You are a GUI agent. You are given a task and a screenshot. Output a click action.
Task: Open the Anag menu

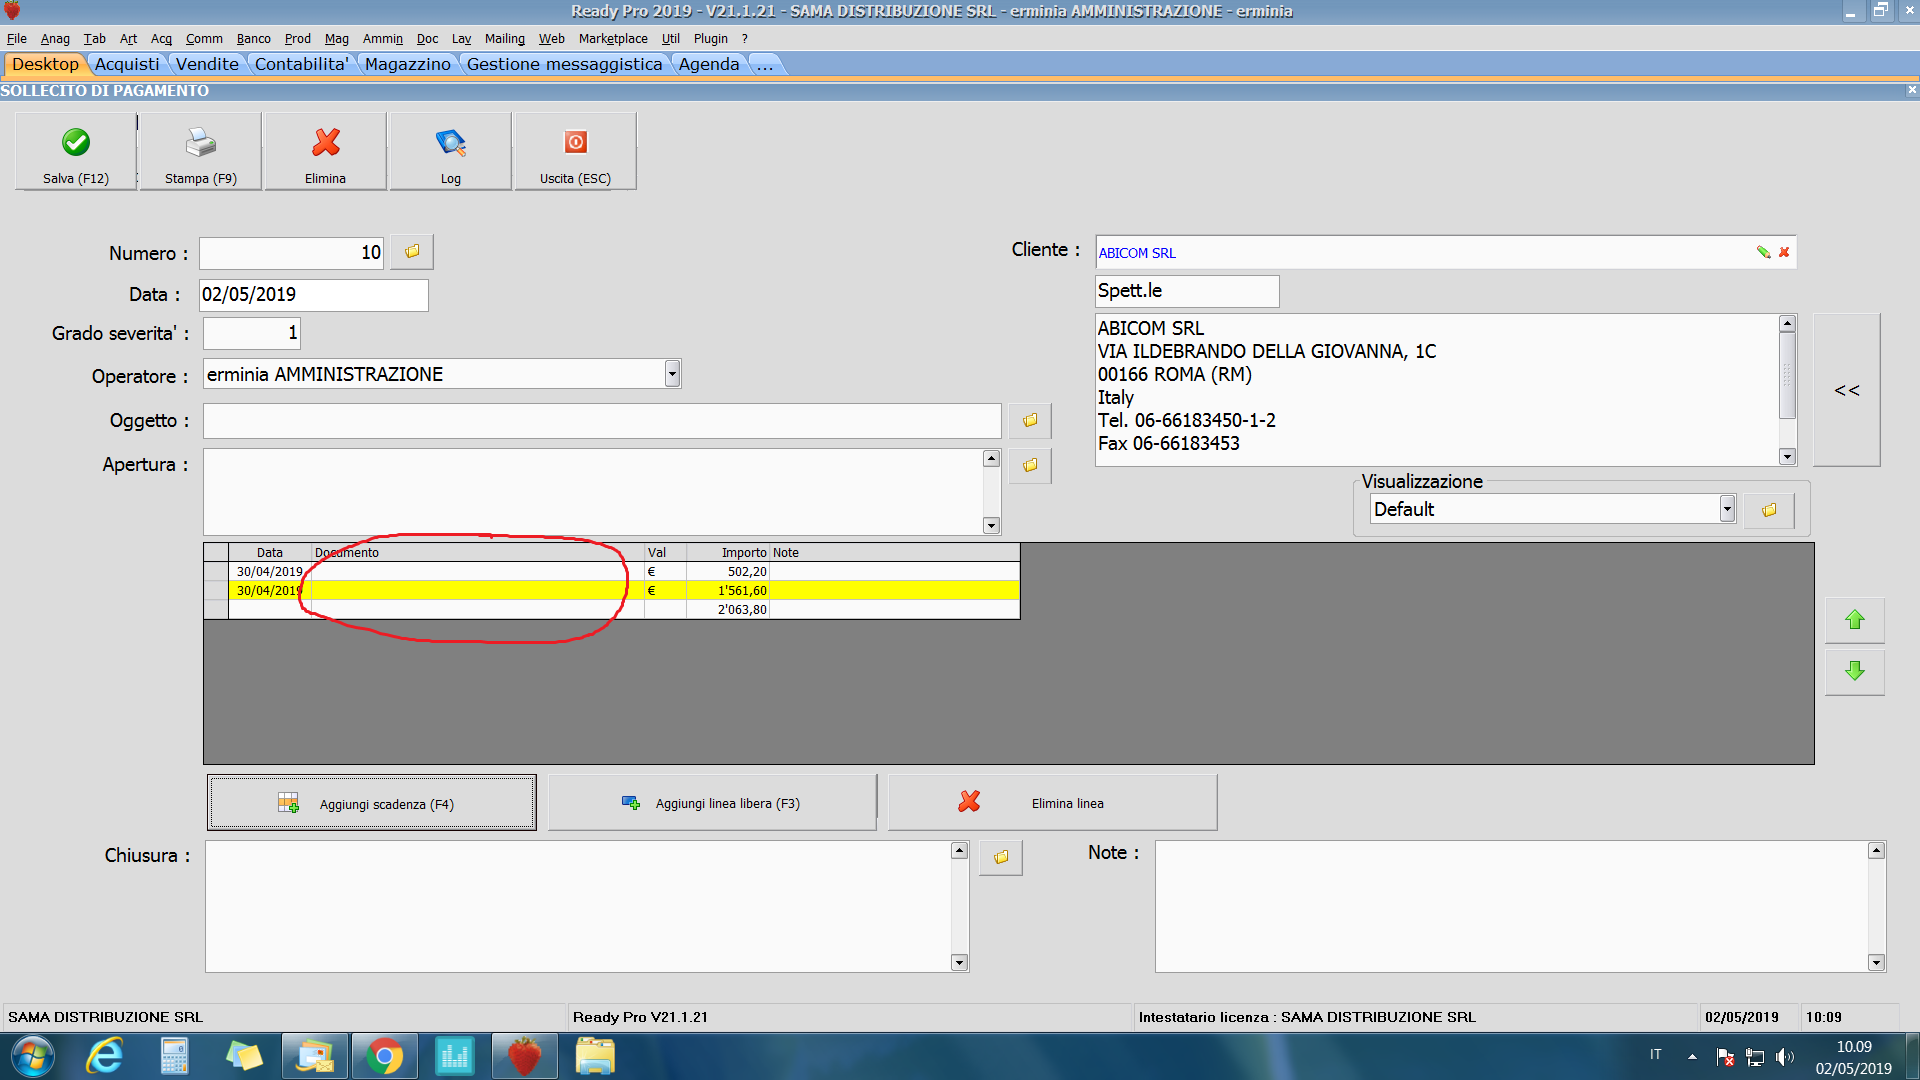coord(55,39)
